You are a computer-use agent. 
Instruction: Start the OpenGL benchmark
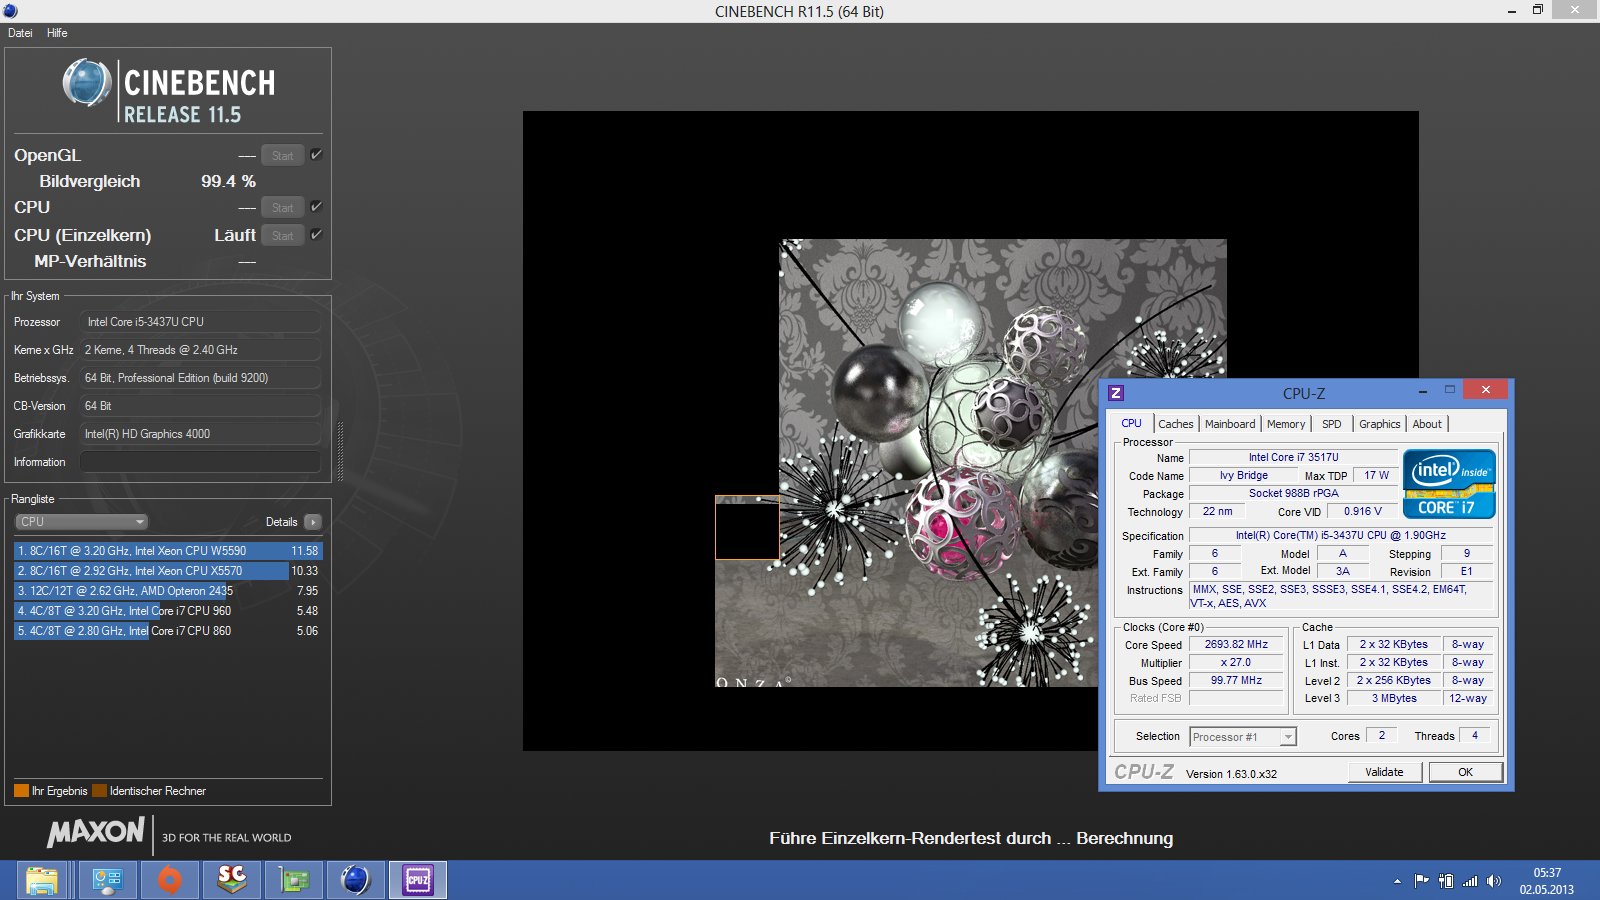click(x=282, y=155)
